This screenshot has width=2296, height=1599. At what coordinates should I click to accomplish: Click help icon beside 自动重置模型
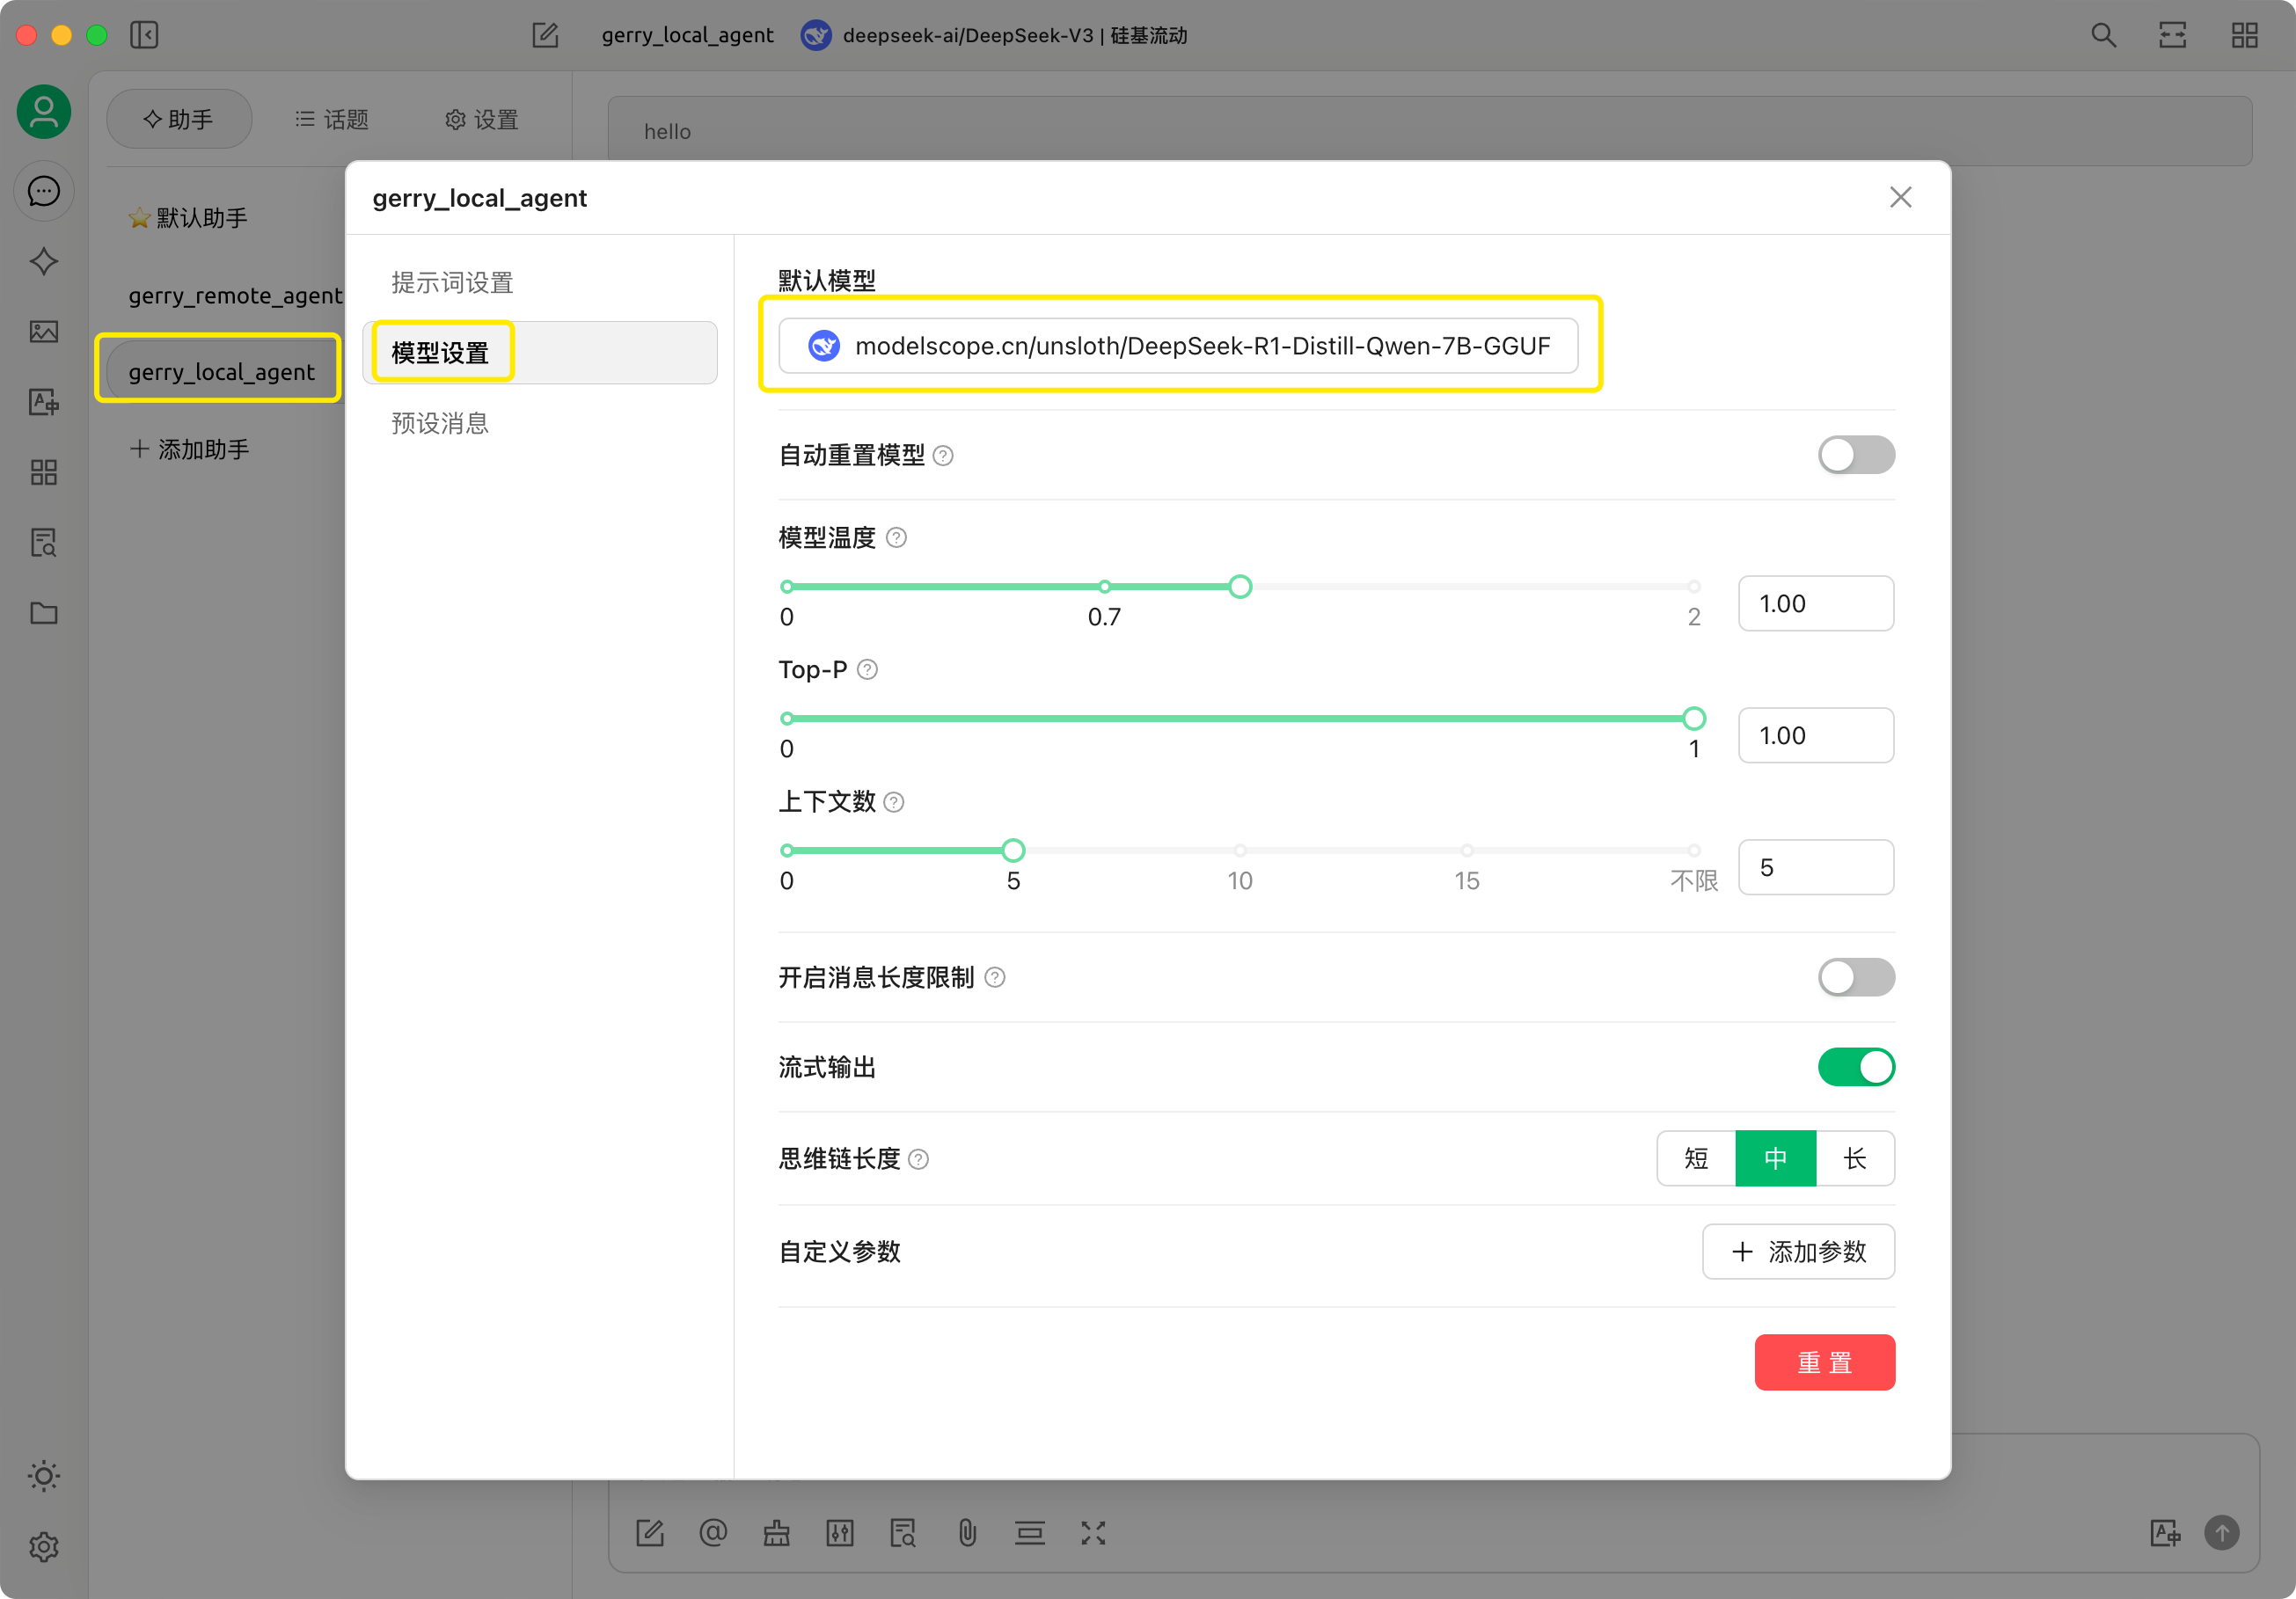click(943, 456)
